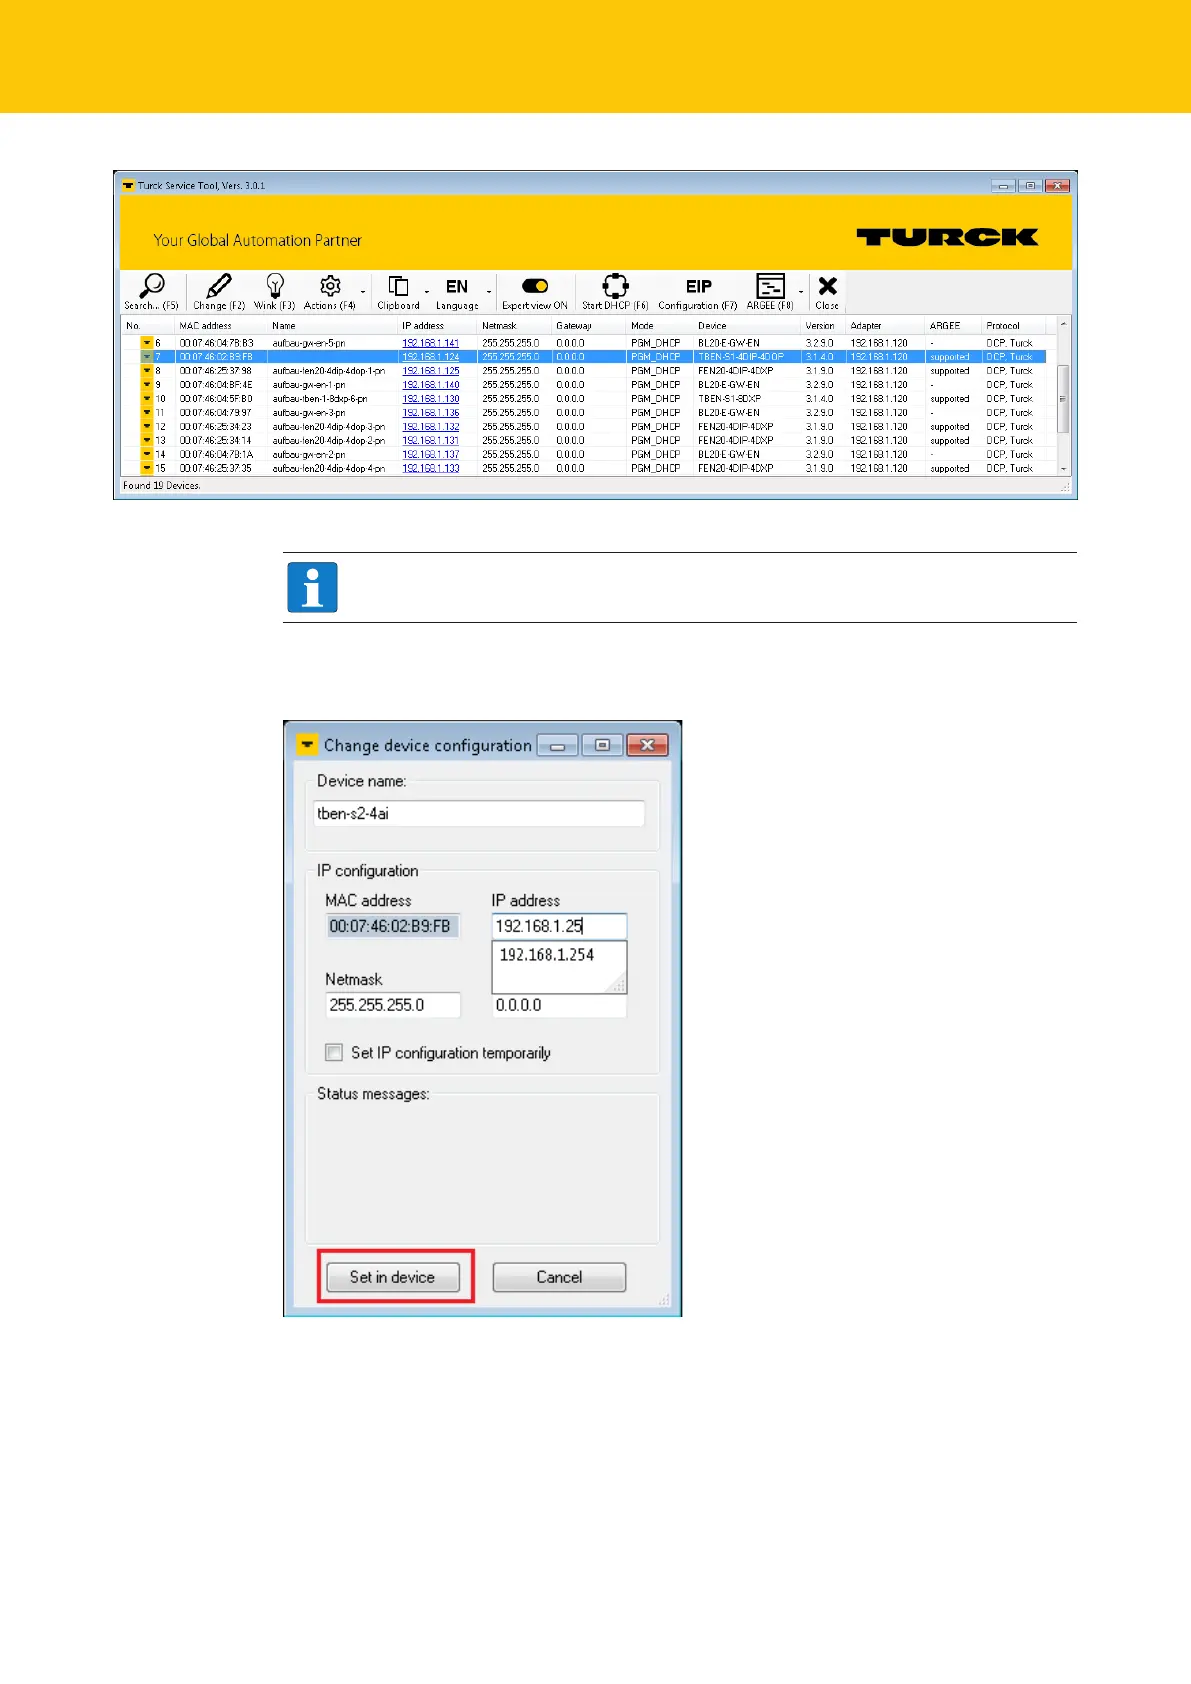Maximize the Turck Service Tool window
This screenshot has width=1191, height=1684.
1030,186
